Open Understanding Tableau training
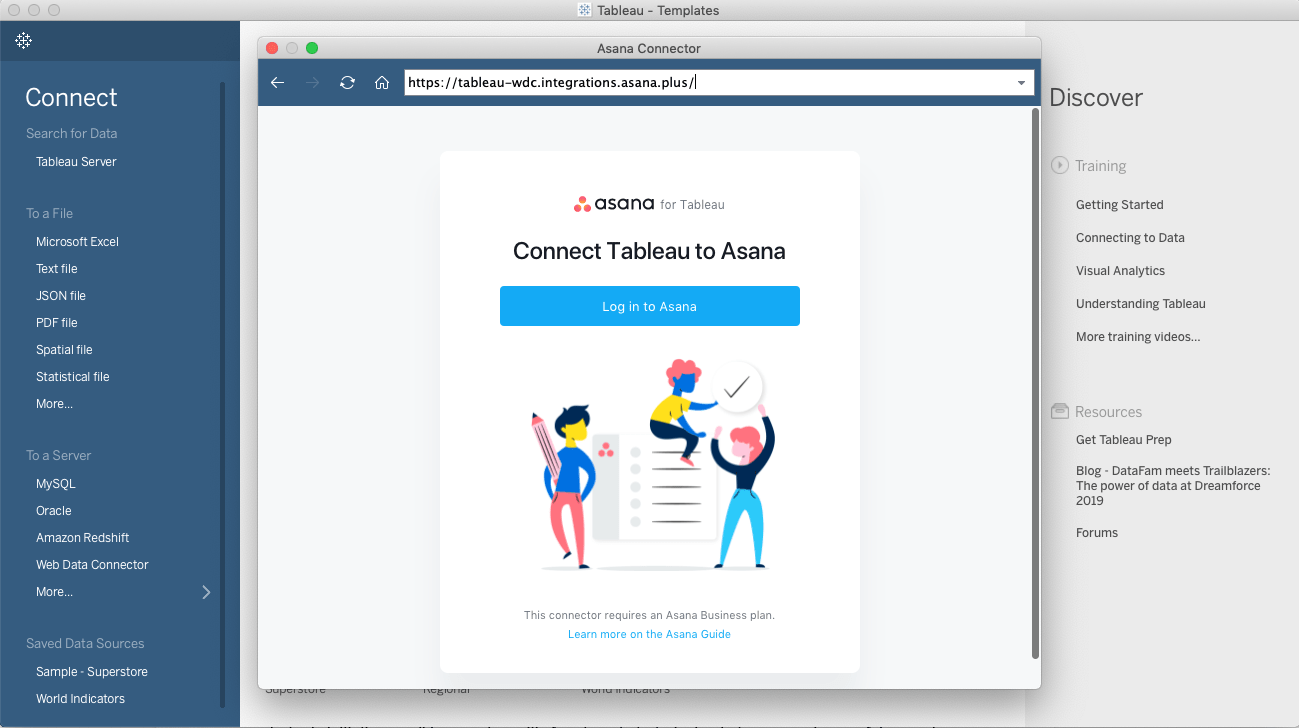The width and height of the screenshot is (1299, 728). [x=1141, y=304]
